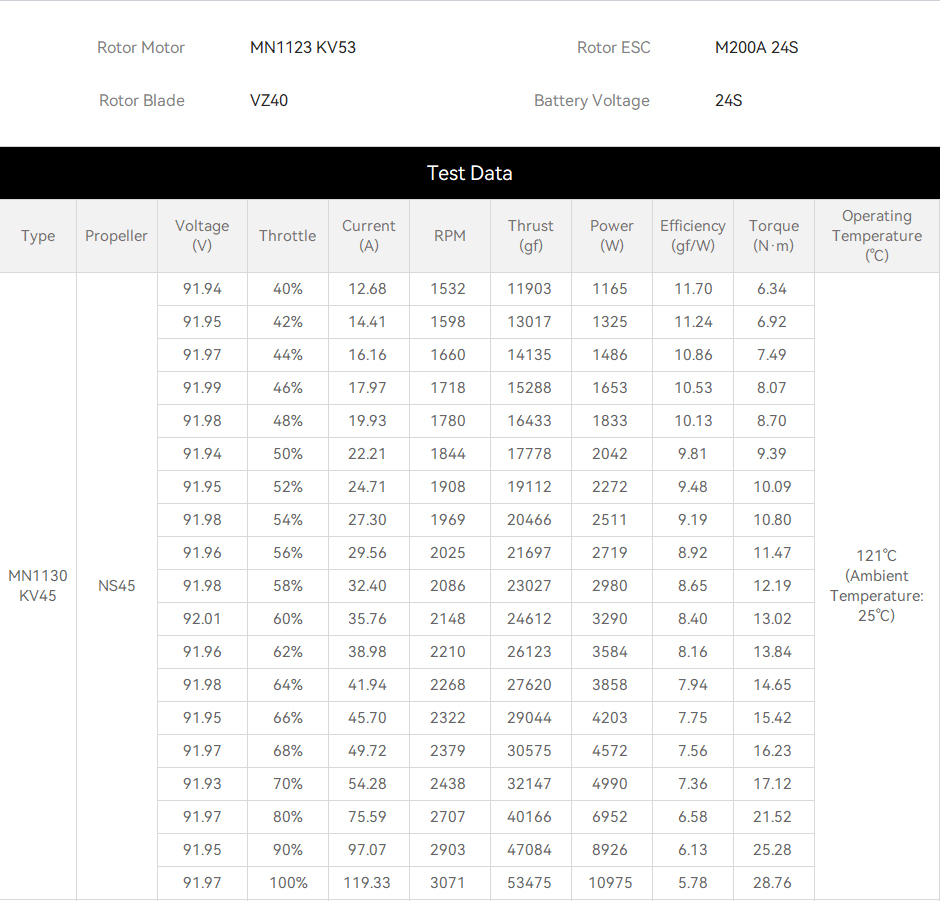The width and height of the screenshot is (940, 901).
Task: Click the Operating Temperature column header
Action: coord(876,236)
